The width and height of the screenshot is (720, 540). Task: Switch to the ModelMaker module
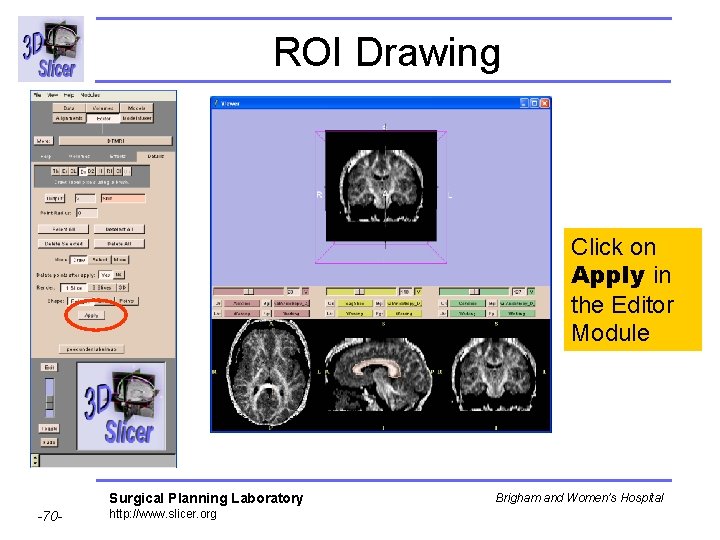(x=136, y=118)
